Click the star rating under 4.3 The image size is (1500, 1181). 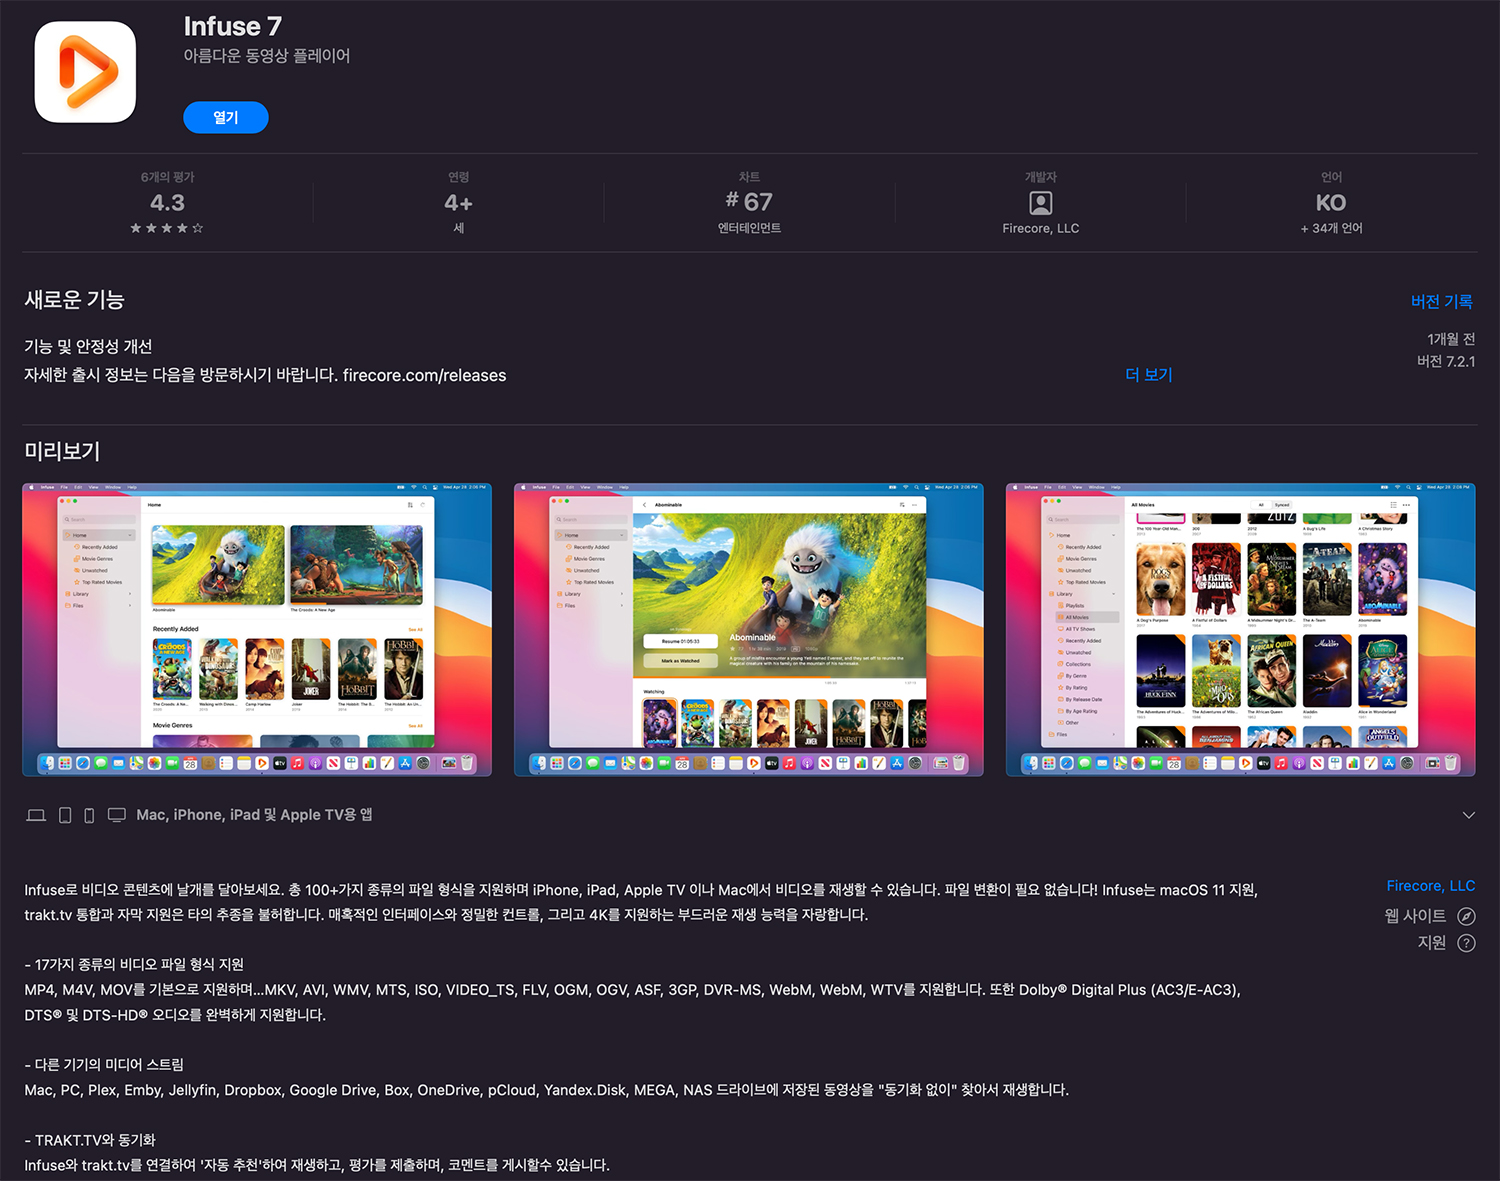click(x=167, y=228)
